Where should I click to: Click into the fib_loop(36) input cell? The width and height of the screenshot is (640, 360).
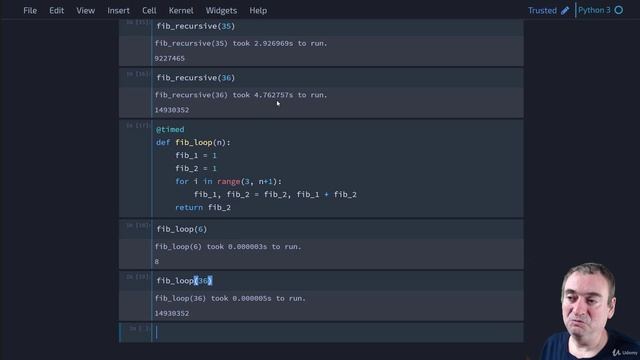coord(338,281)
